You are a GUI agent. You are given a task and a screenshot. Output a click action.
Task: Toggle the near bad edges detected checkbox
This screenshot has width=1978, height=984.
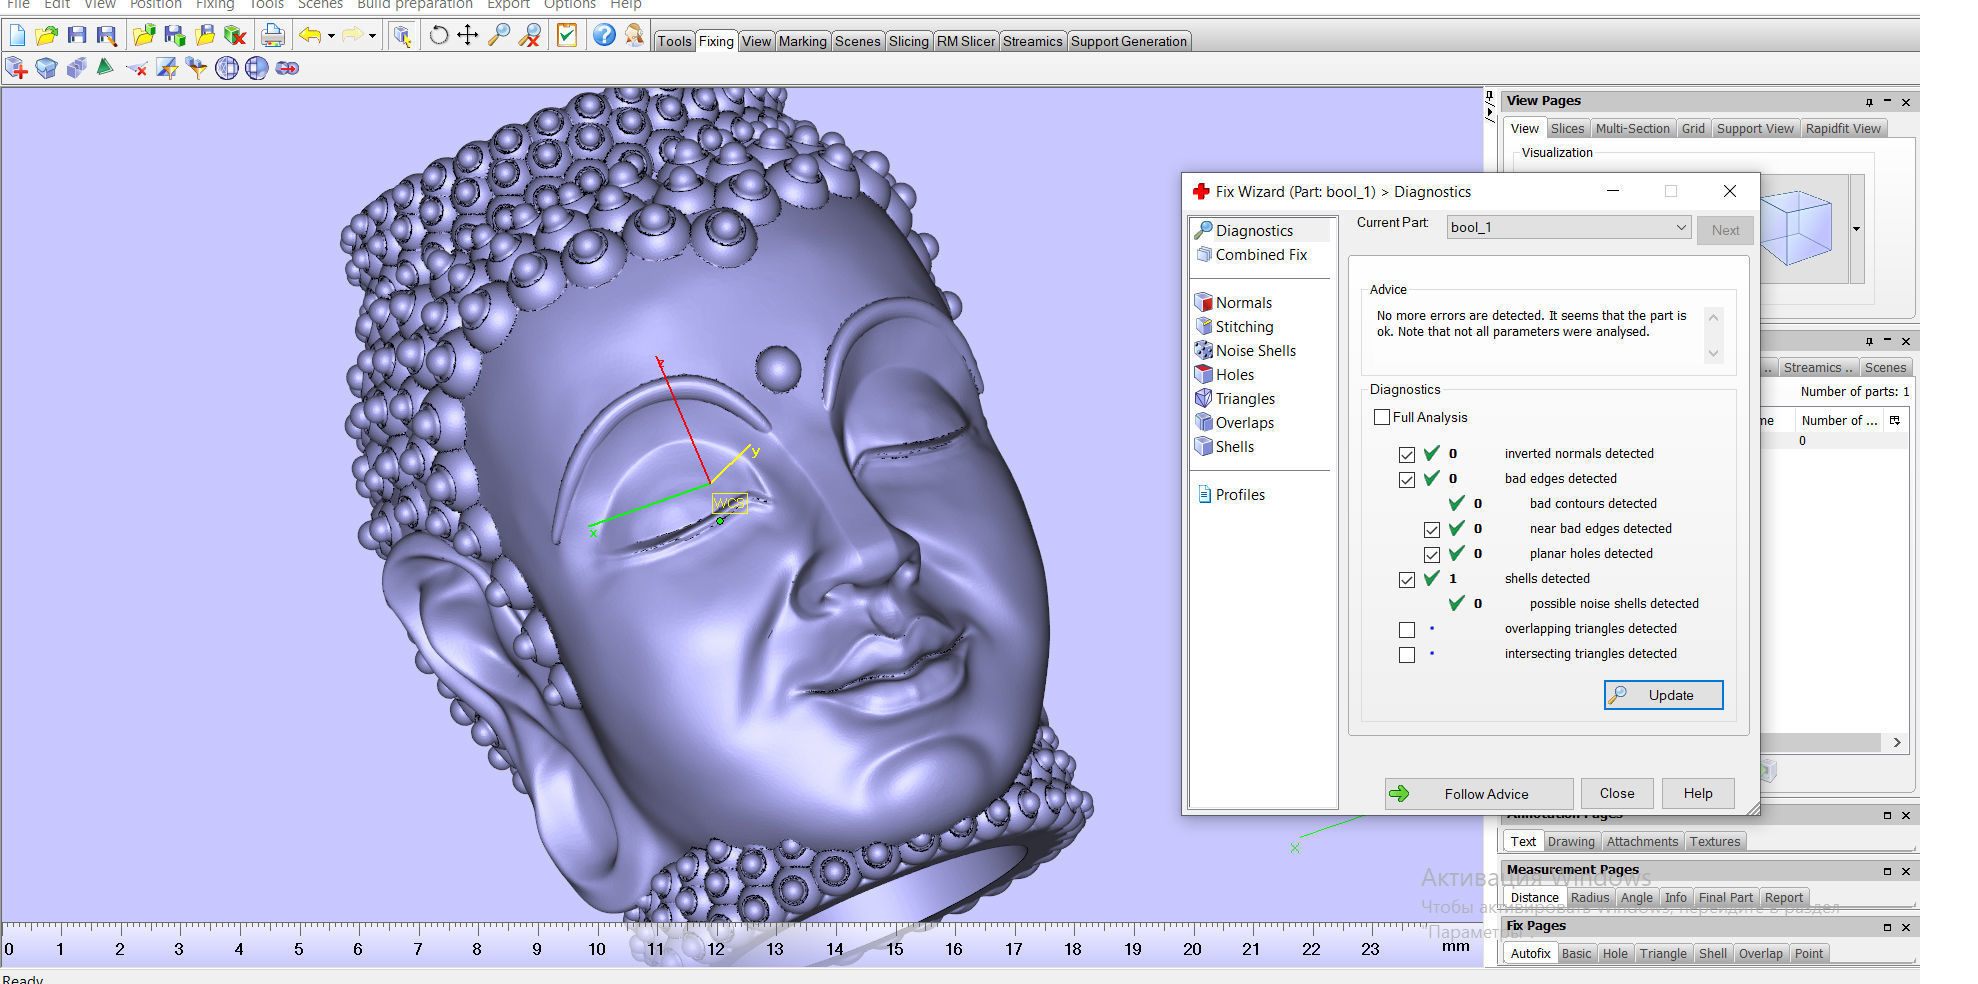1432,530
